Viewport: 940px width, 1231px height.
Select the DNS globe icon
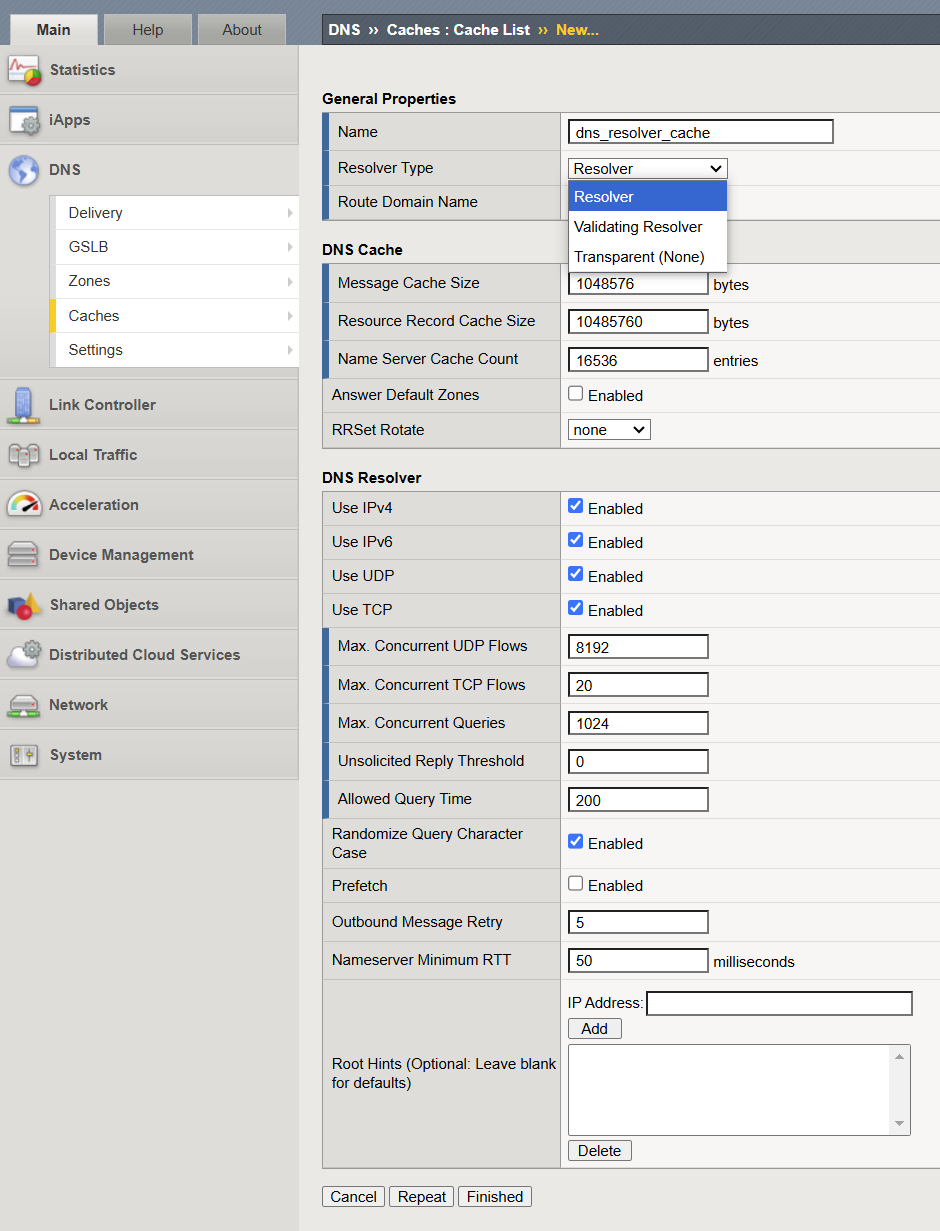tap(25, 169)
